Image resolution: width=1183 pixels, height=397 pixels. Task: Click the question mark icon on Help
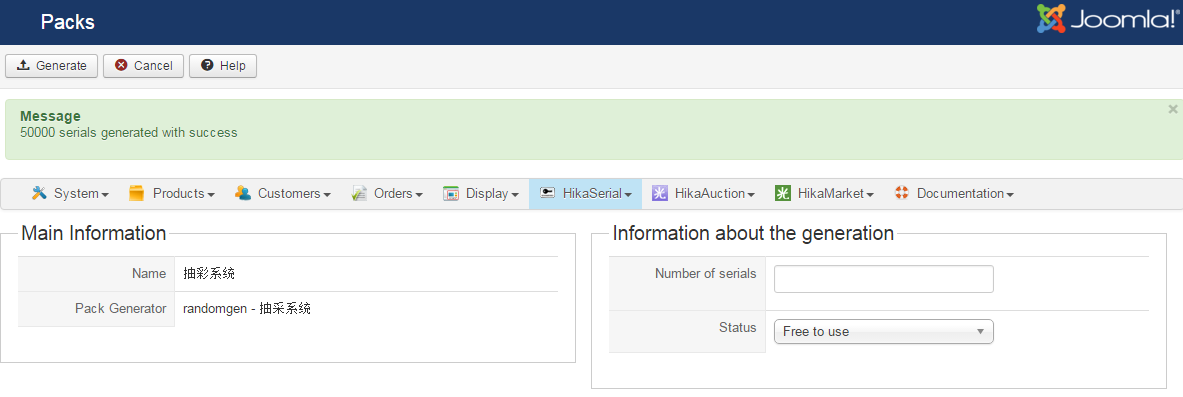pos(207,66)
